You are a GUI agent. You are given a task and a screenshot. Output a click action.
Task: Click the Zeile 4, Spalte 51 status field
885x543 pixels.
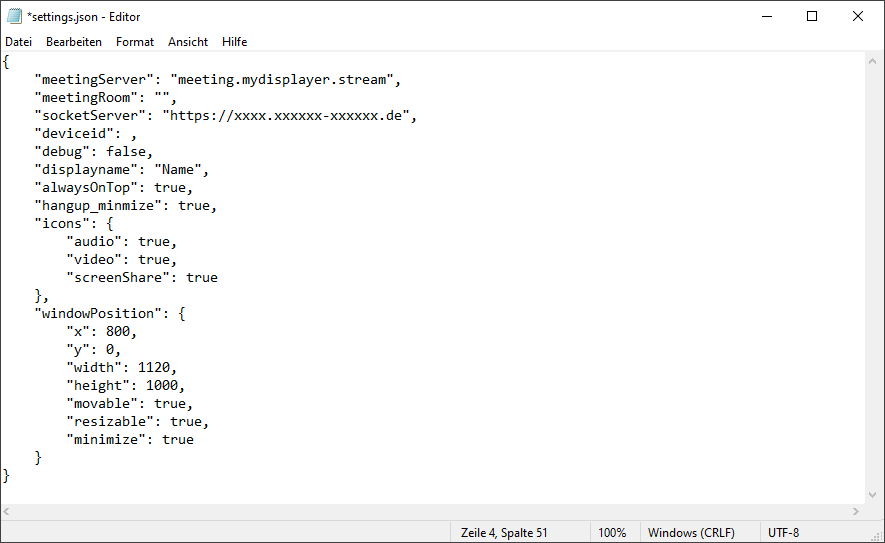[x=504, y=533]
